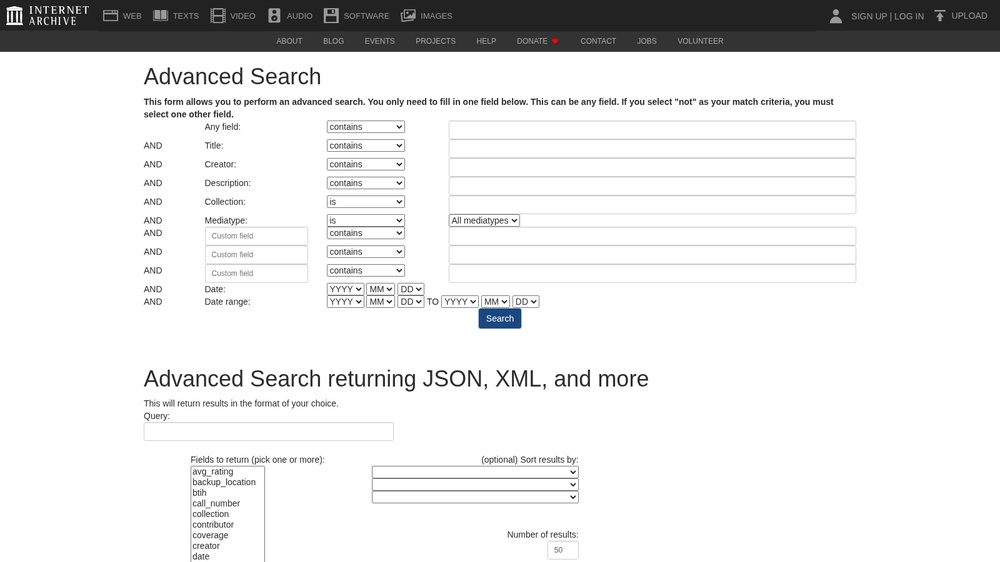The width and height of the screenshot is (1000, 562).
Task: Open the About menu item
Action: [x=289, y=41]
